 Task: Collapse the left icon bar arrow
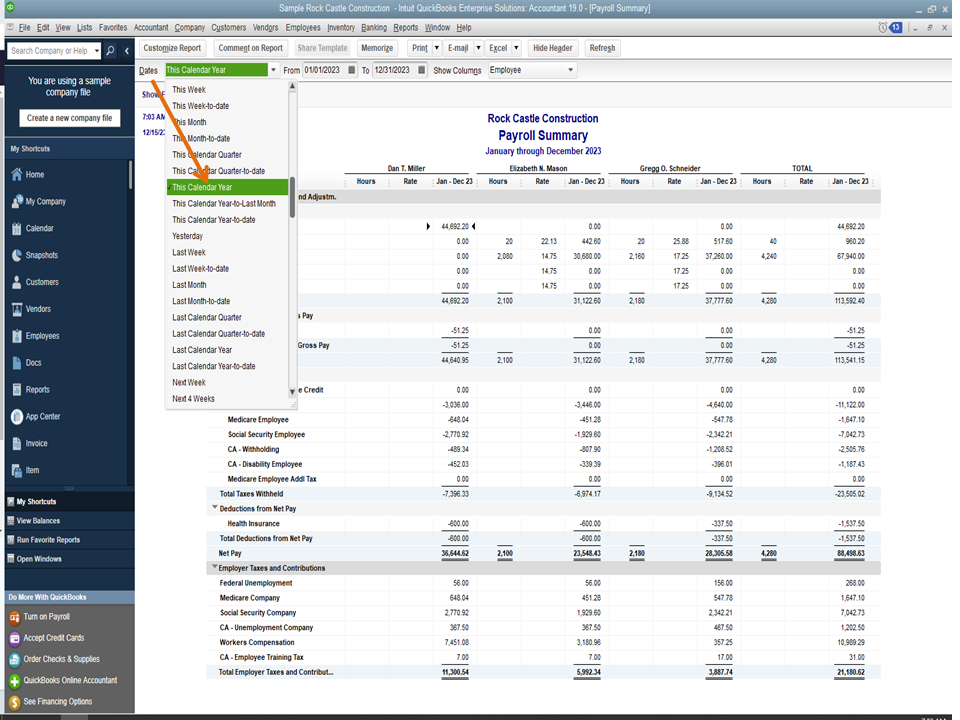pos(127,51)
